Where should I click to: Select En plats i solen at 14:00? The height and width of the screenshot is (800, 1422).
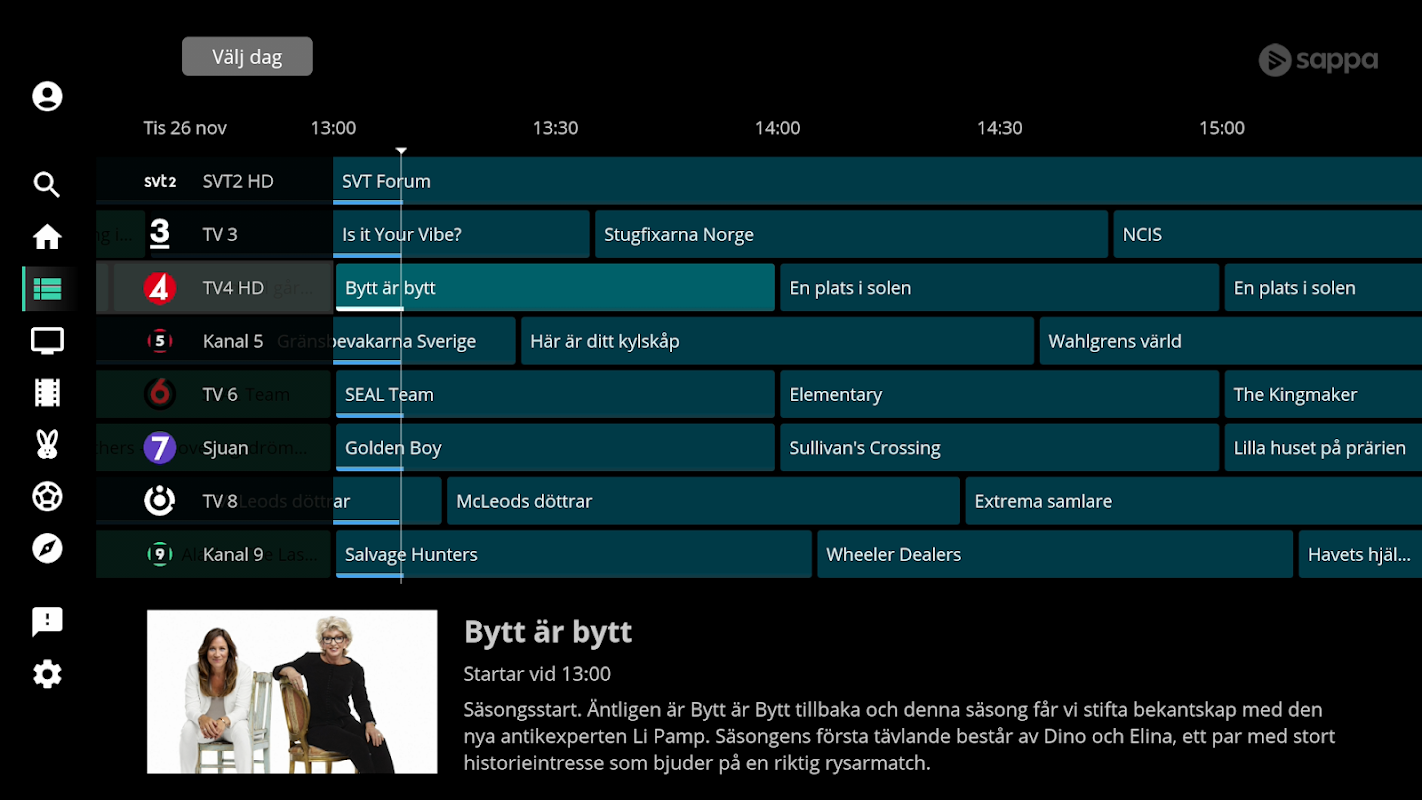coord(999,288)
